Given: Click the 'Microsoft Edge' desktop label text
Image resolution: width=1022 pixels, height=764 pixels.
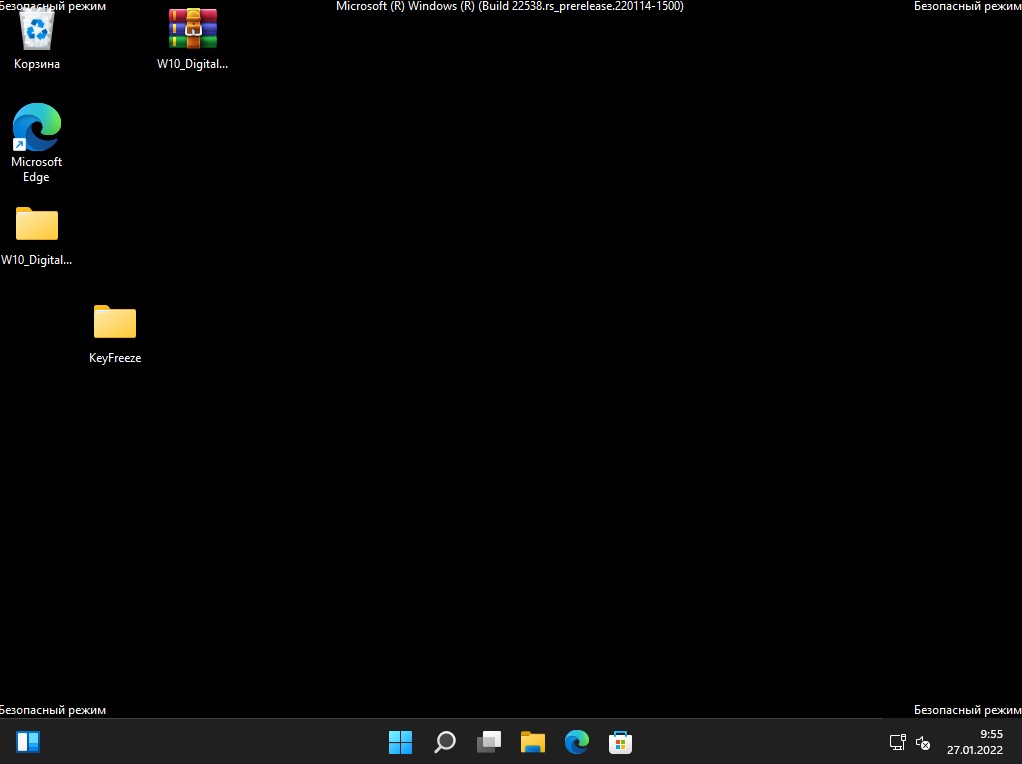Looking at the screenshot, I should [36, 169].
